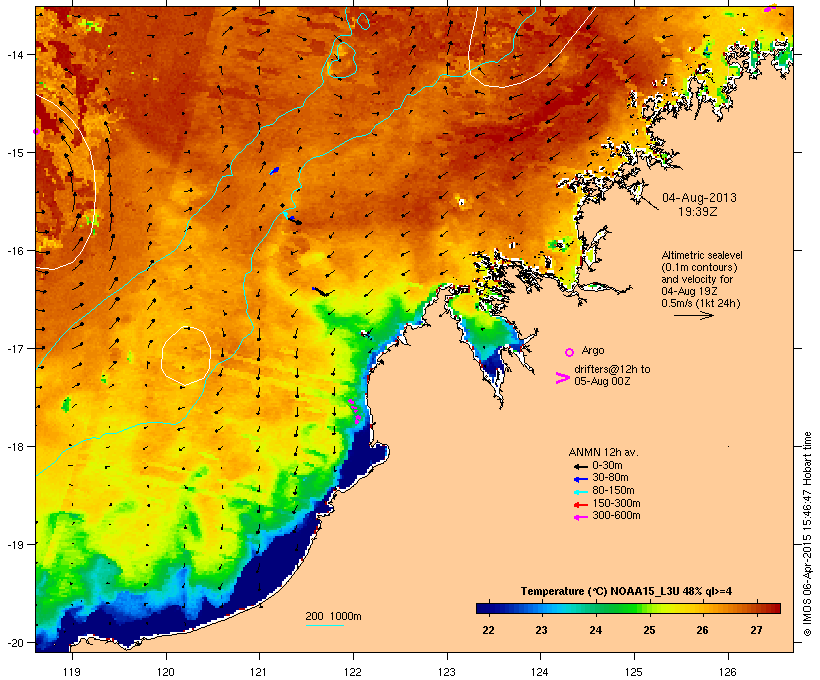Click the colorbar tick label 25

pyautogui.click(x=649, y=630)
